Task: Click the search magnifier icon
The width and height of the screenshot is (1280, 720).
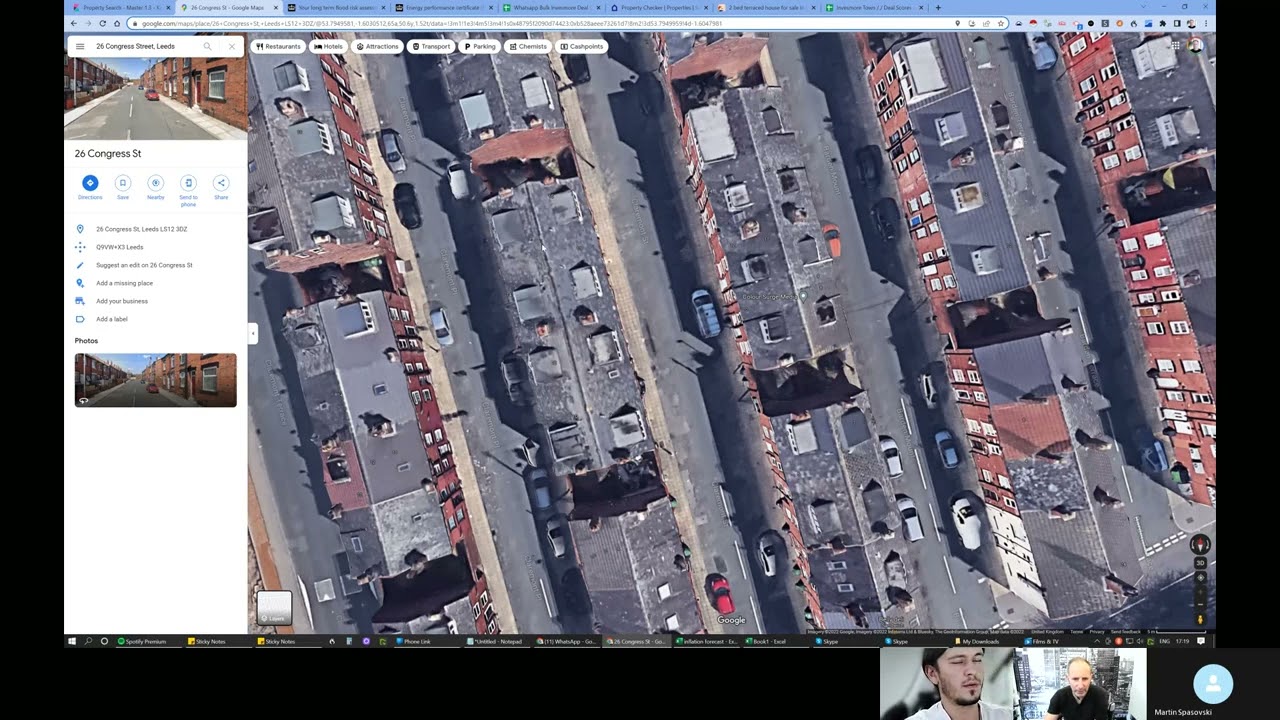Action: point(208,46)
